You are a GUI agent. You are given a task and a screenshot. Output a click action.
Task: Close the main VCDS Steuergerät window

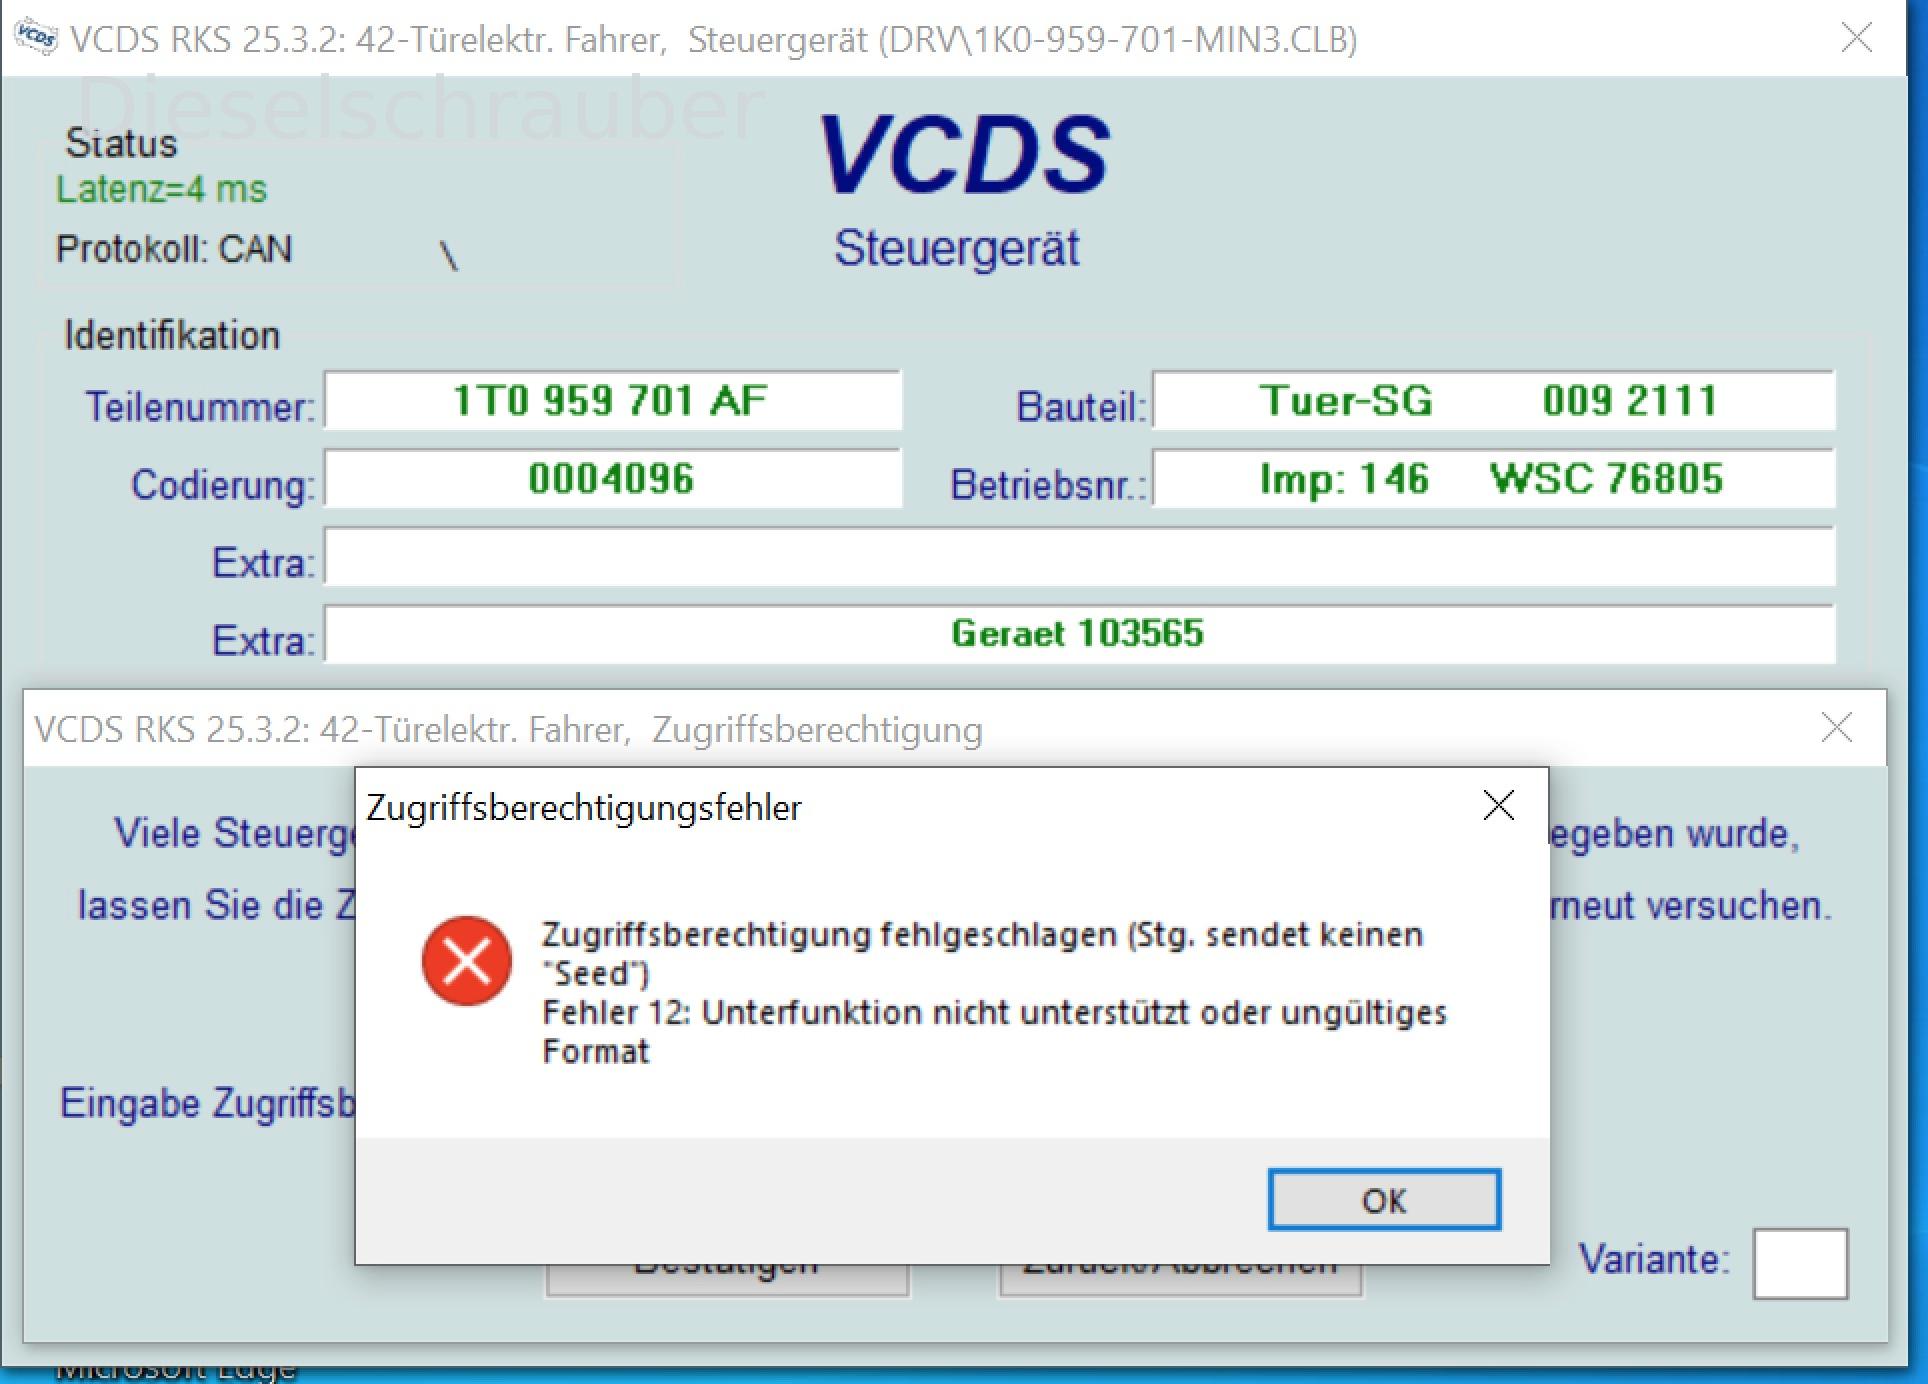coord(1856,38)
